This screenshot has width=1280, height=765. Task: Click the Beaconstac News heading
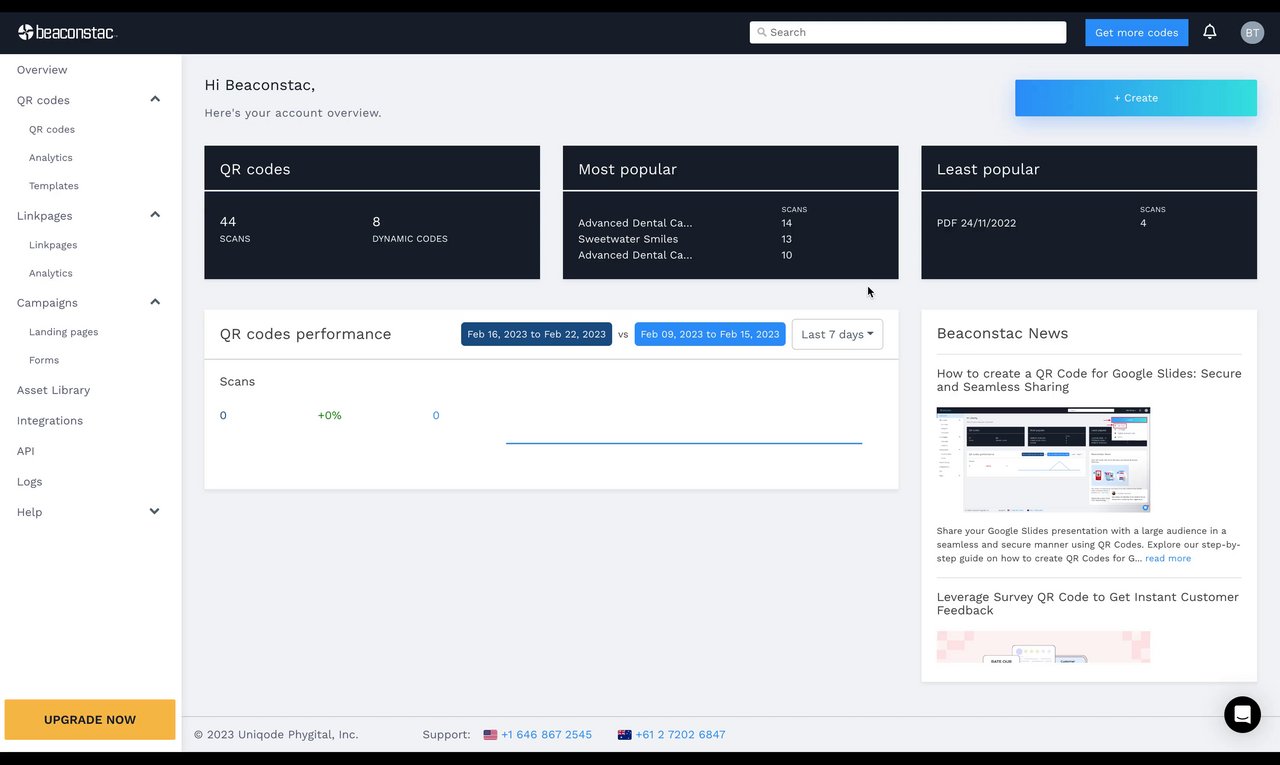pos(1002,333)
